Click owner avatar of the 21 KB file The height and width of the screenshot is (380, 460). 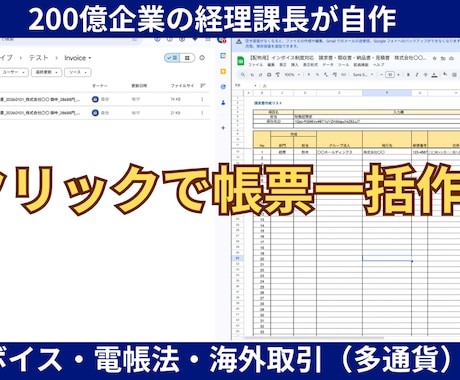pyautogui.click(x=95, y=113)
